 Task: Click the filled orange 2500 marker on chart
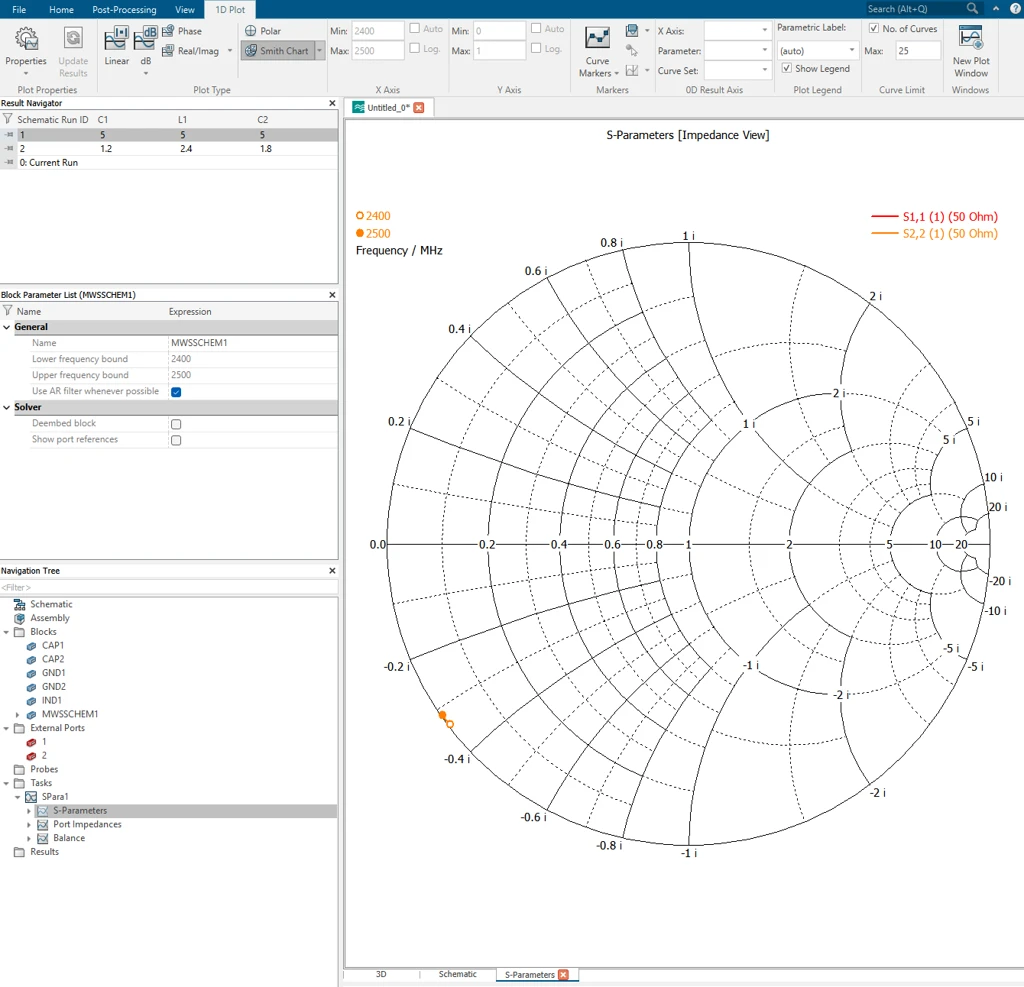[x=442, y=715]
